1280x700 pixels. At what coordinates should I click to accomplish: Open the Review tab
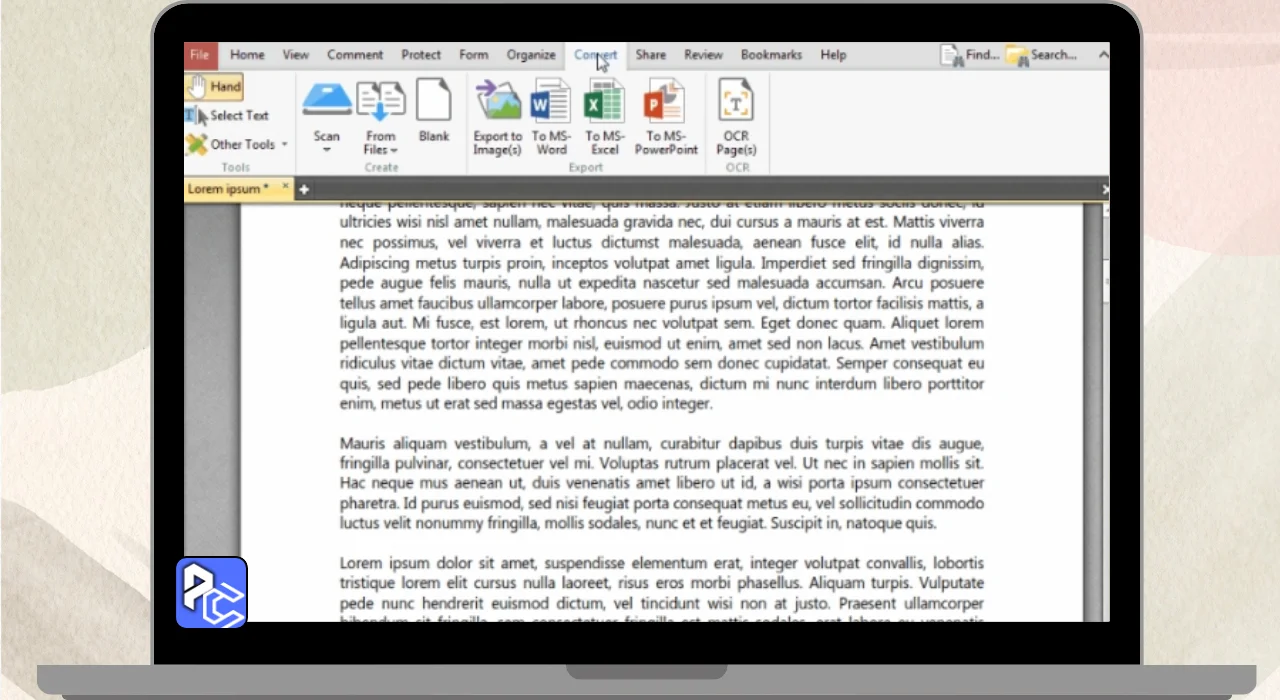coord(703,55)
